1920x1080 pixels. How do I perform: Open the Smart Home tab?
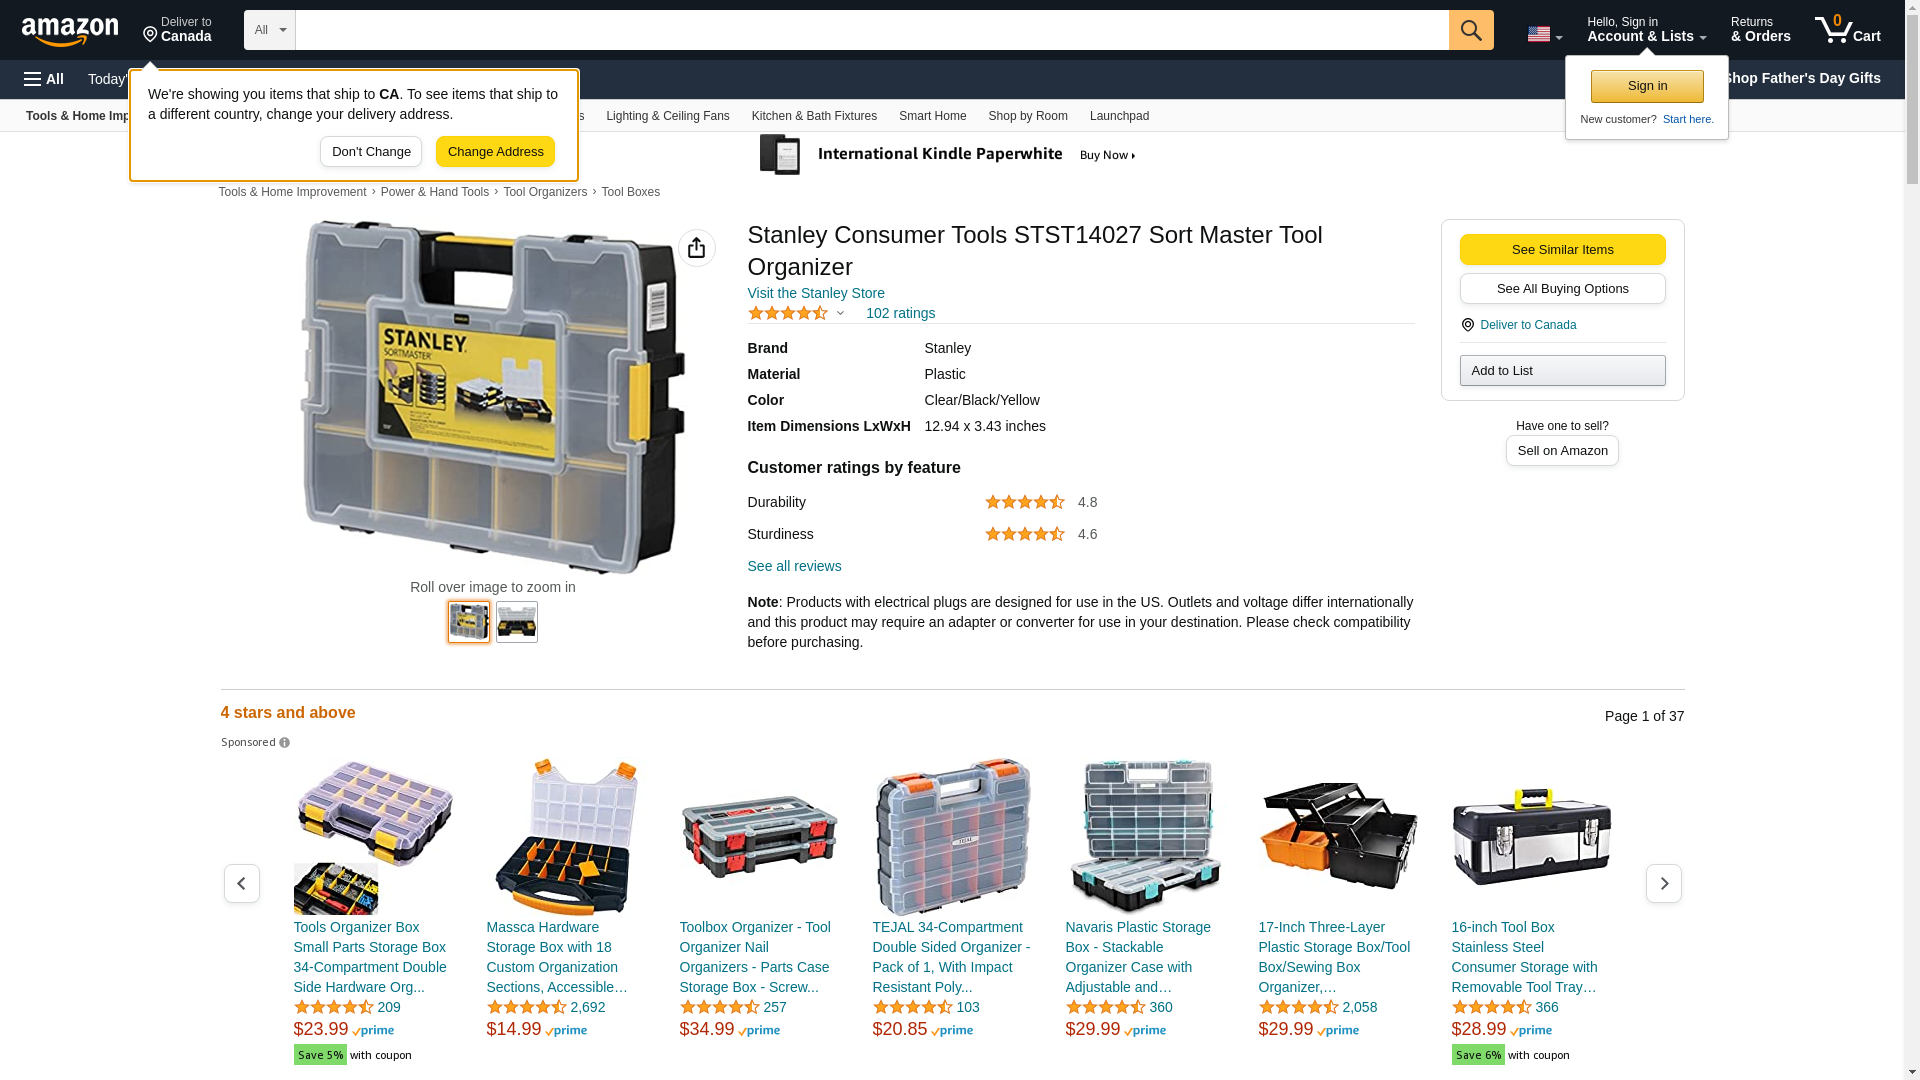[932, 116]
